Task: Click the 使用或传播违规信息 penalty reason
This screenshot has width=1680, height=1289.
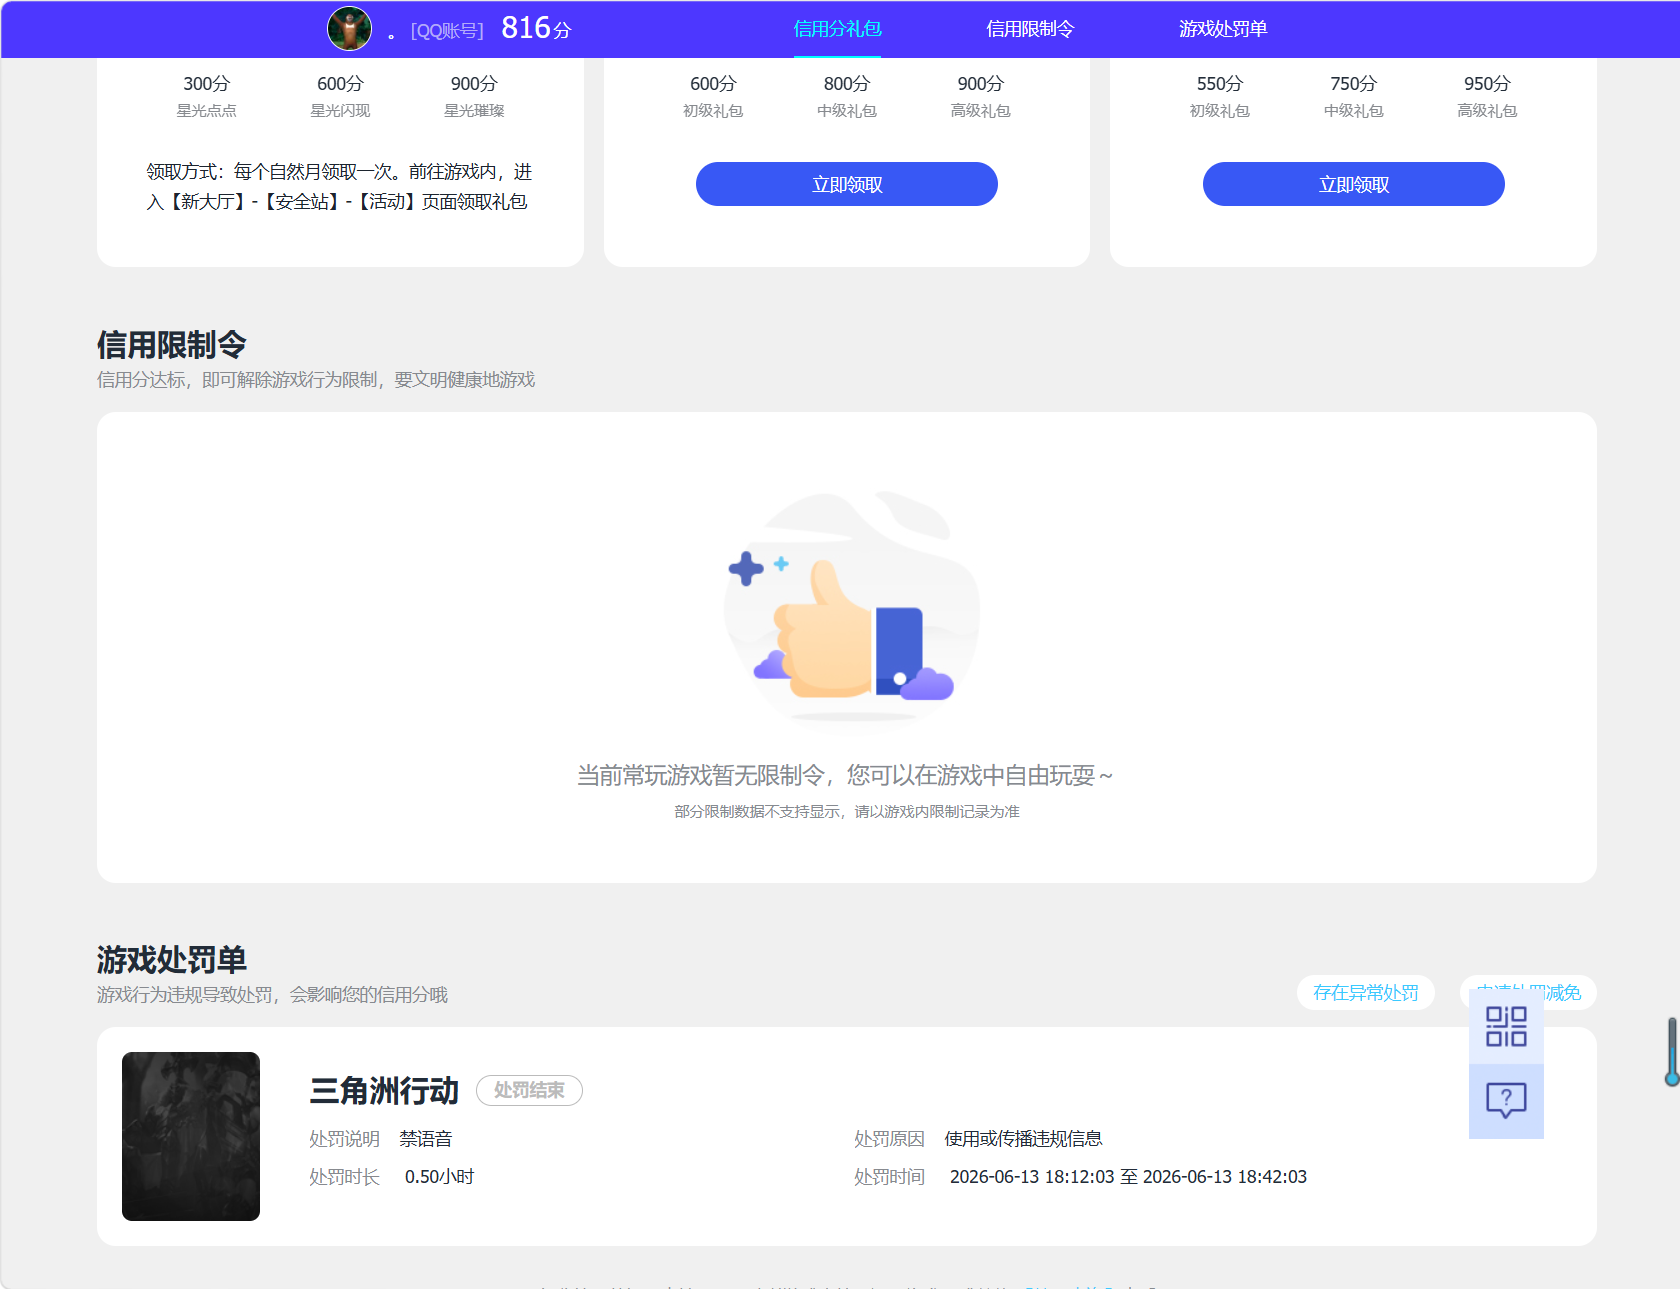Action: [x=1023, y=1139]
